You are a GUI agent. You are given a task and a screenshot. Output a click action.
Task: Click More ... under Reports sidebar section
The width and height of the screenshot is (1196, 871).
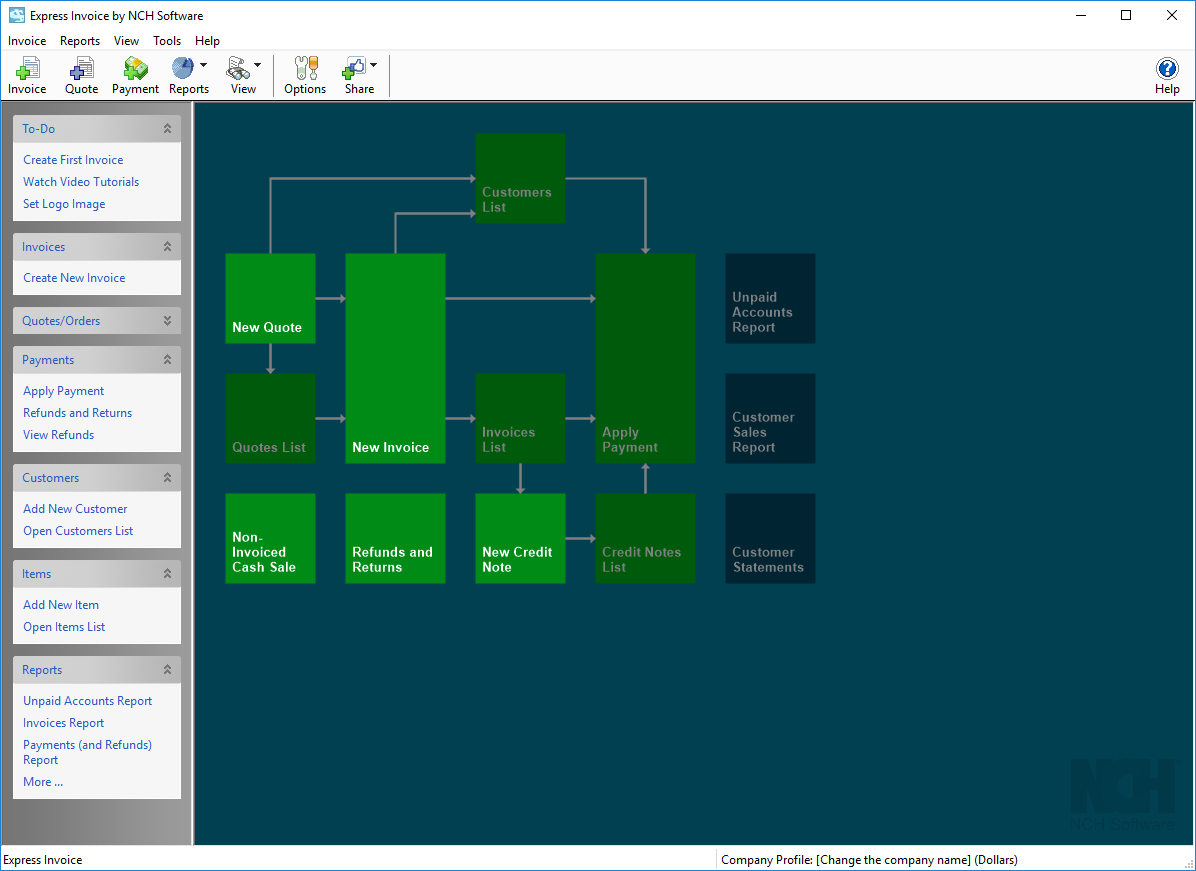point(42,781)
